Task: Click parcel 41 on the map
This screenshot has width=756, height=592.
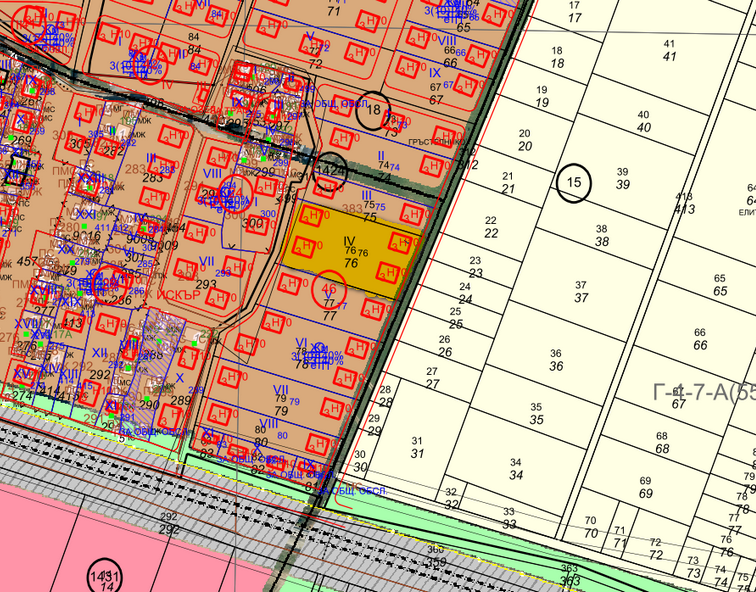Action: pyautogui.click(x=669, y=50)
